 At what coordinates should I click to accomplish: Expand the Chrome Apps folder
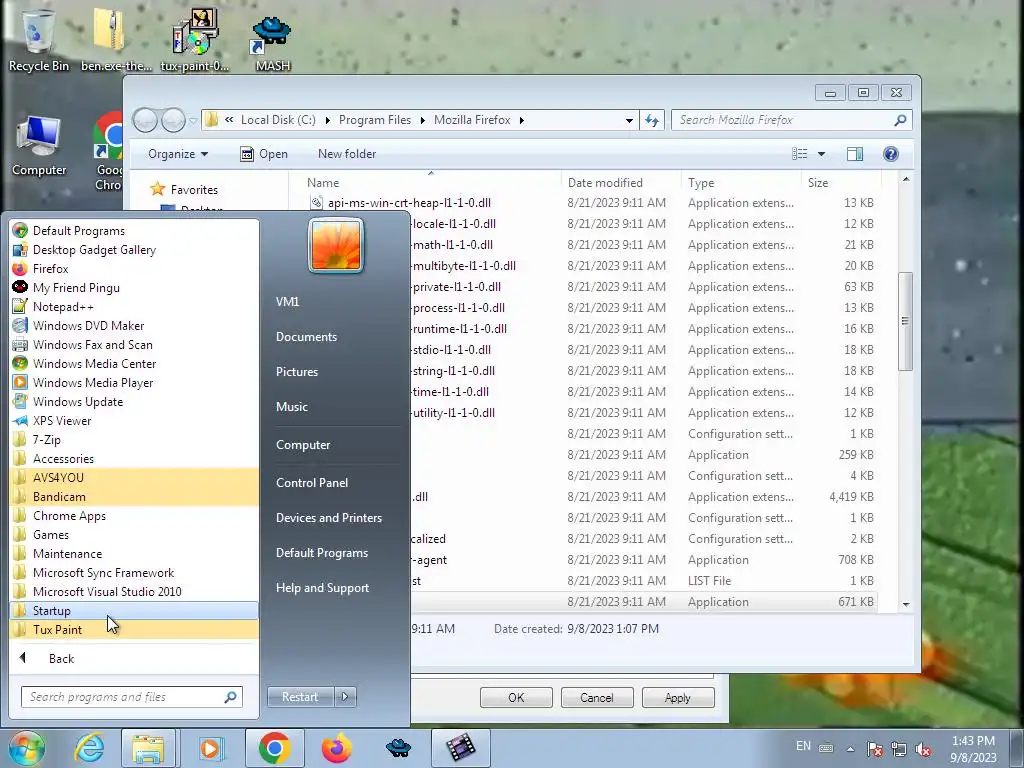click(x=134, y=515)
